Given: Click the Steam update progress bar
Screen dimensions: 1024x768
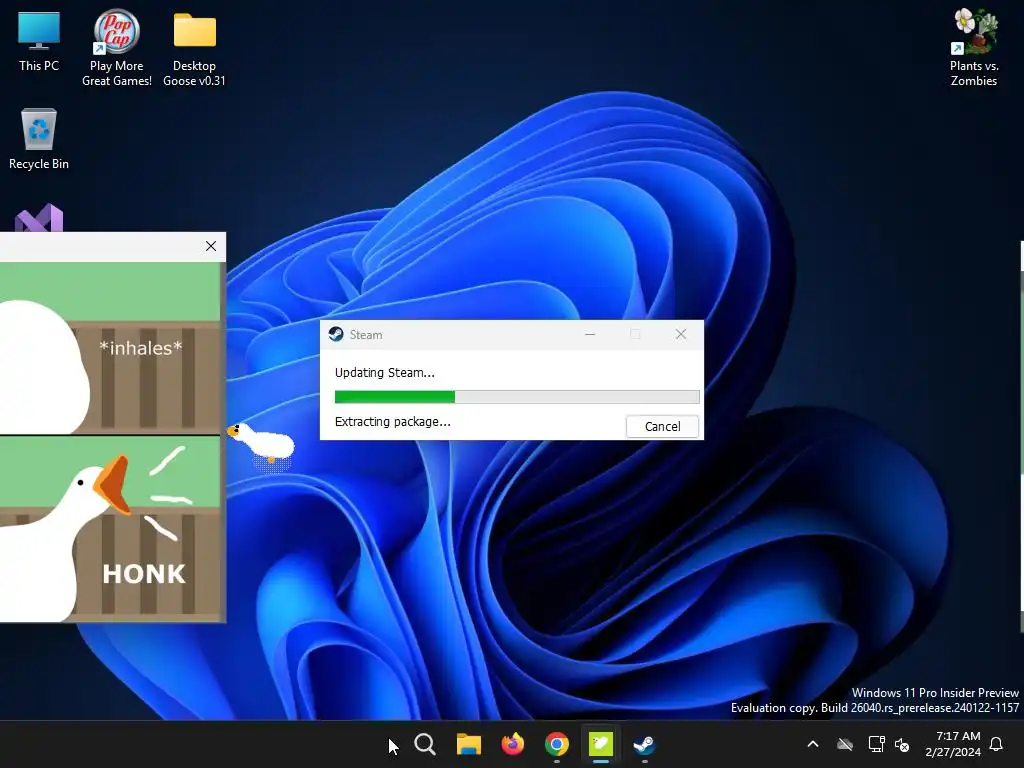Looking at the screenshot, I should 517,396.
